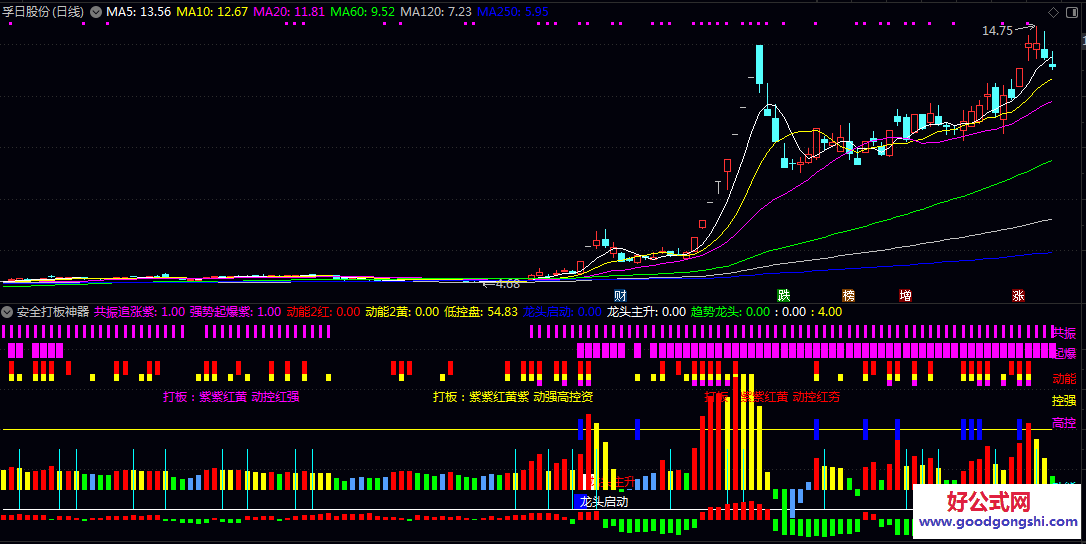Click the green MA60: 9.52 label
This screenshot has height=544, width=1086.
(362, 12)
